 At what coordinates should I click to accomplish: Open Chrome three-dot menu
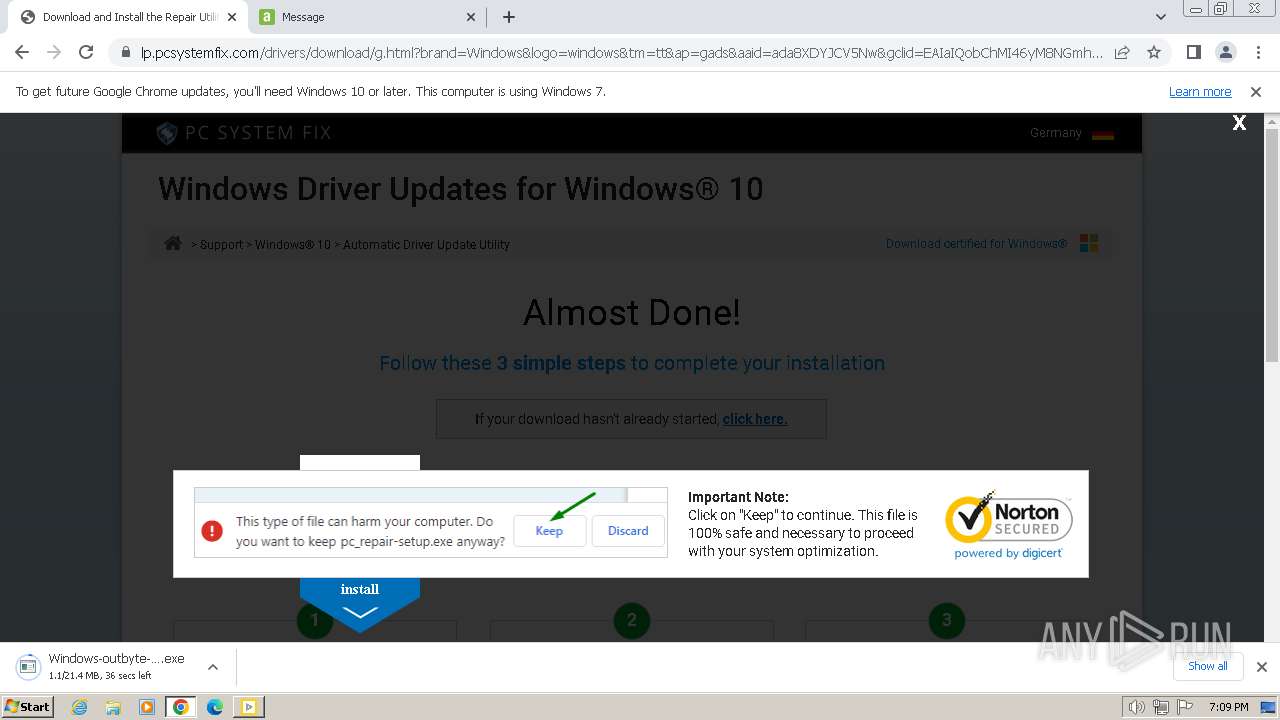coord(1258,53)
